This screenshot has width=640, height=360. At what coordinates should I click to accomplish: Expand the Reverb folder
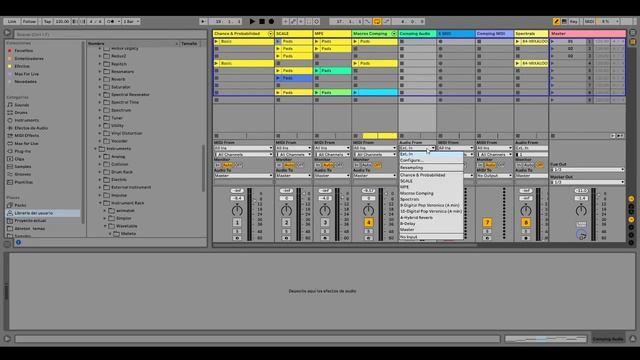click(100, 79)
